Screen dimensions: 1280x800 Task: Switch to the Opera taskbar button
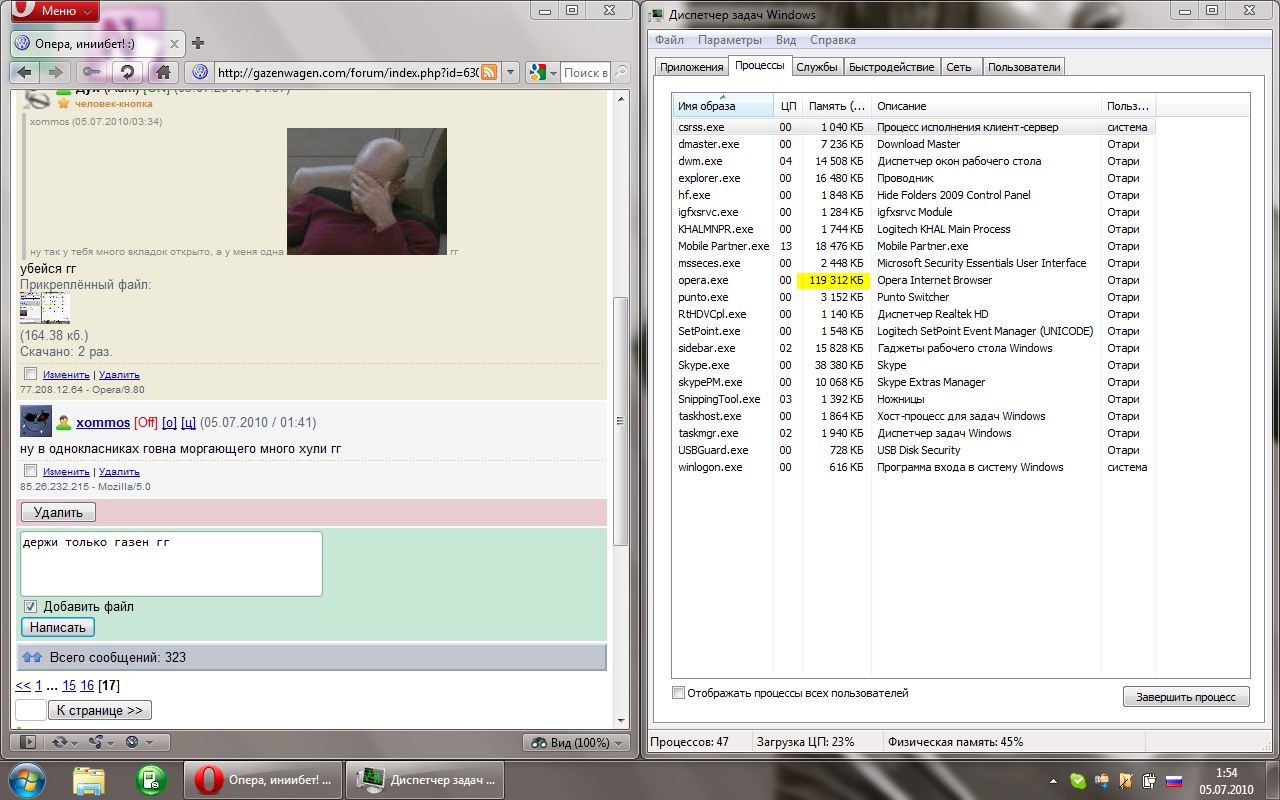click(263, 779)
